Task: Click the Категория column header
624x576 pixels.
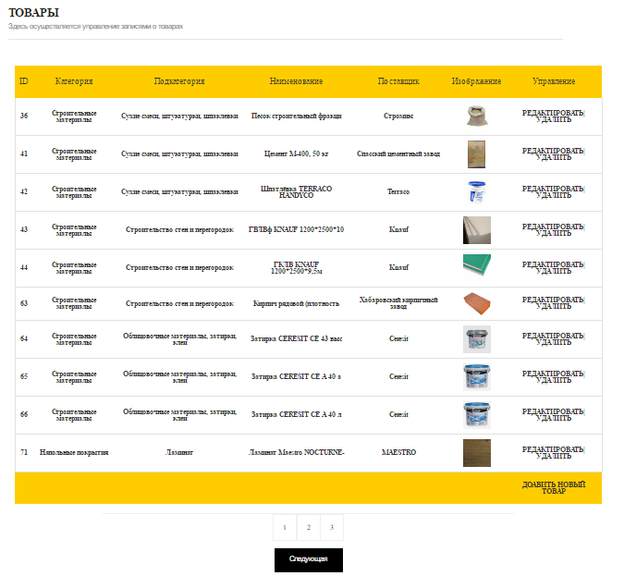Action: coord(74,81)
